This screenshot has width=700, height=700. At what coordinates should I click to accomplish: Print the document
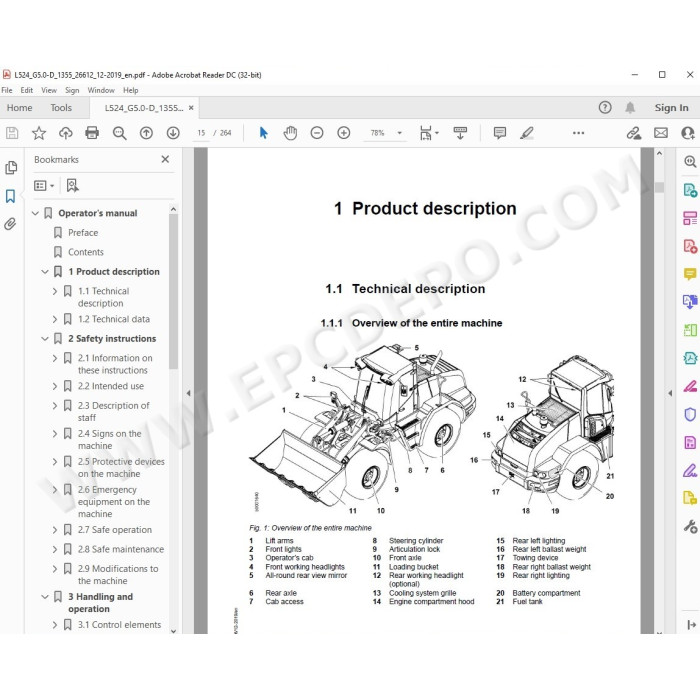(x=92, y=133)
